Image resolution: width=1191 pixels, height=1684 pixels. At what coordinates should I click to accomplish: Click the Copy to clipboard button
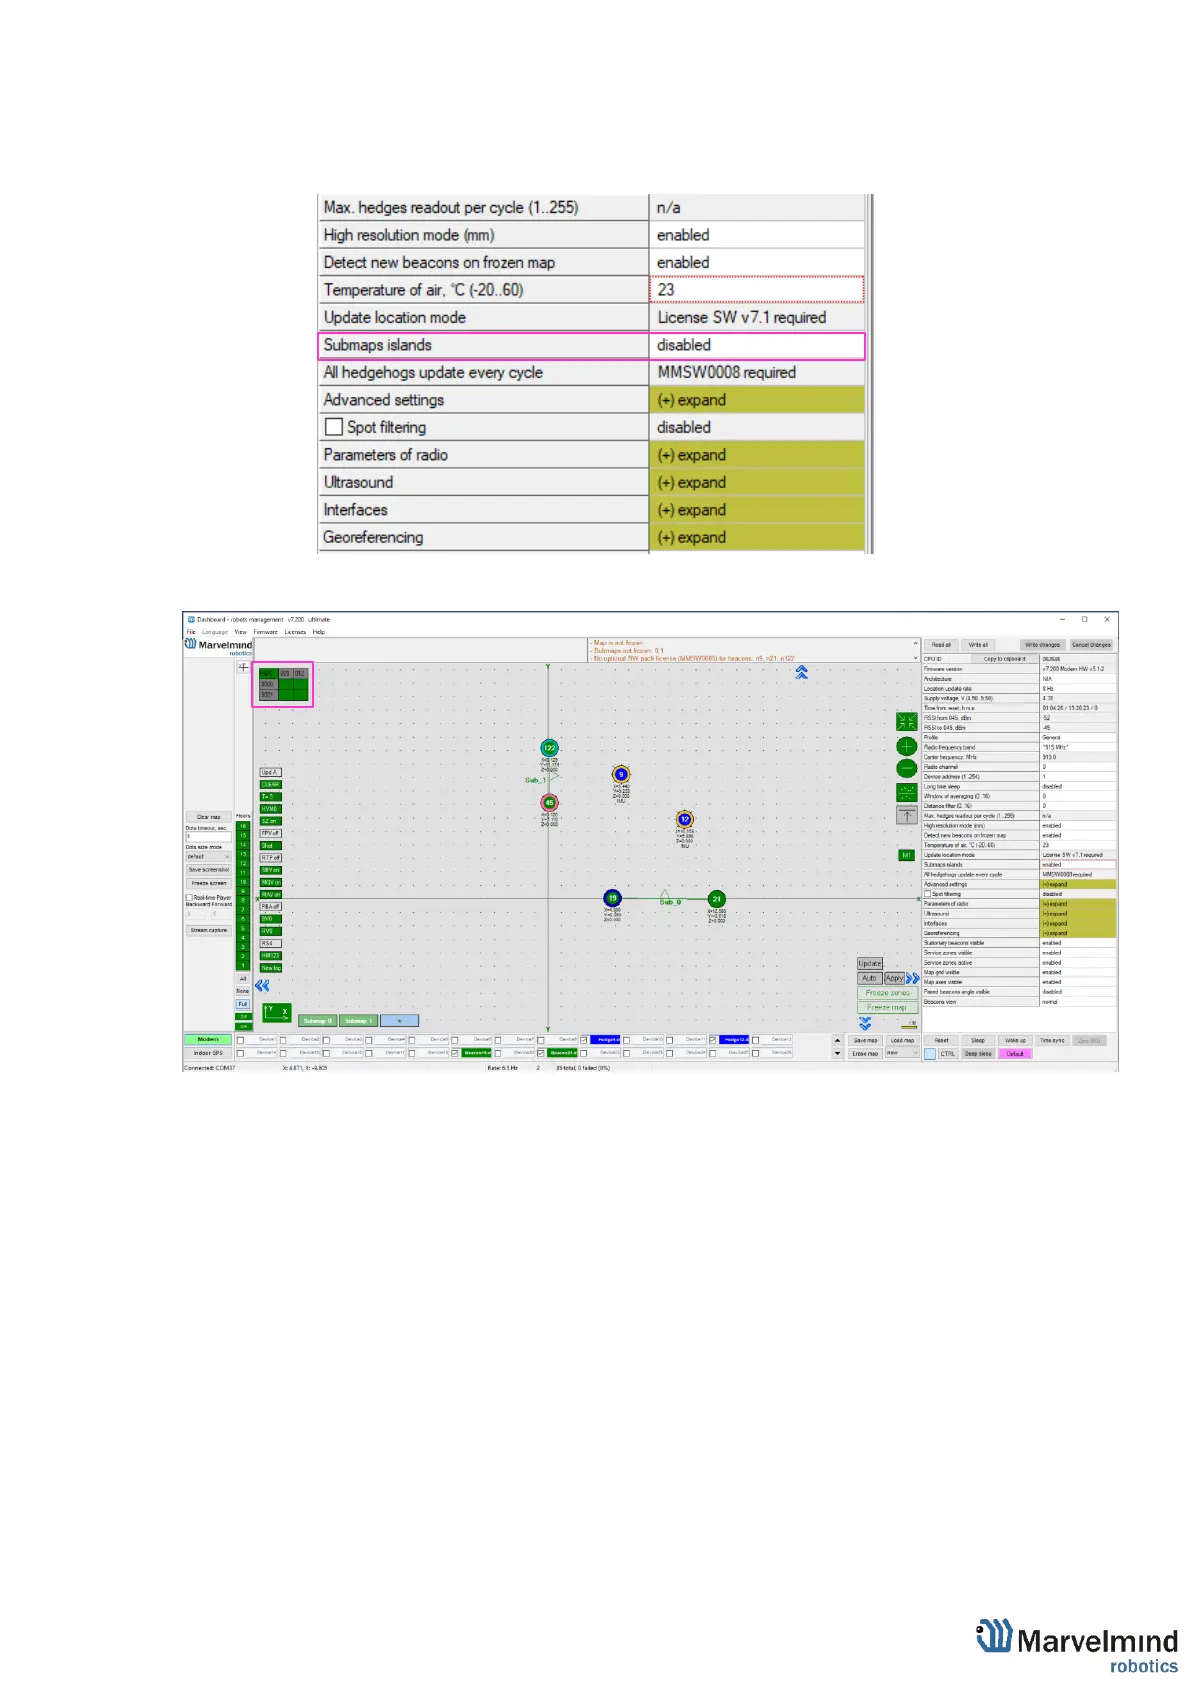(1004, 659)
